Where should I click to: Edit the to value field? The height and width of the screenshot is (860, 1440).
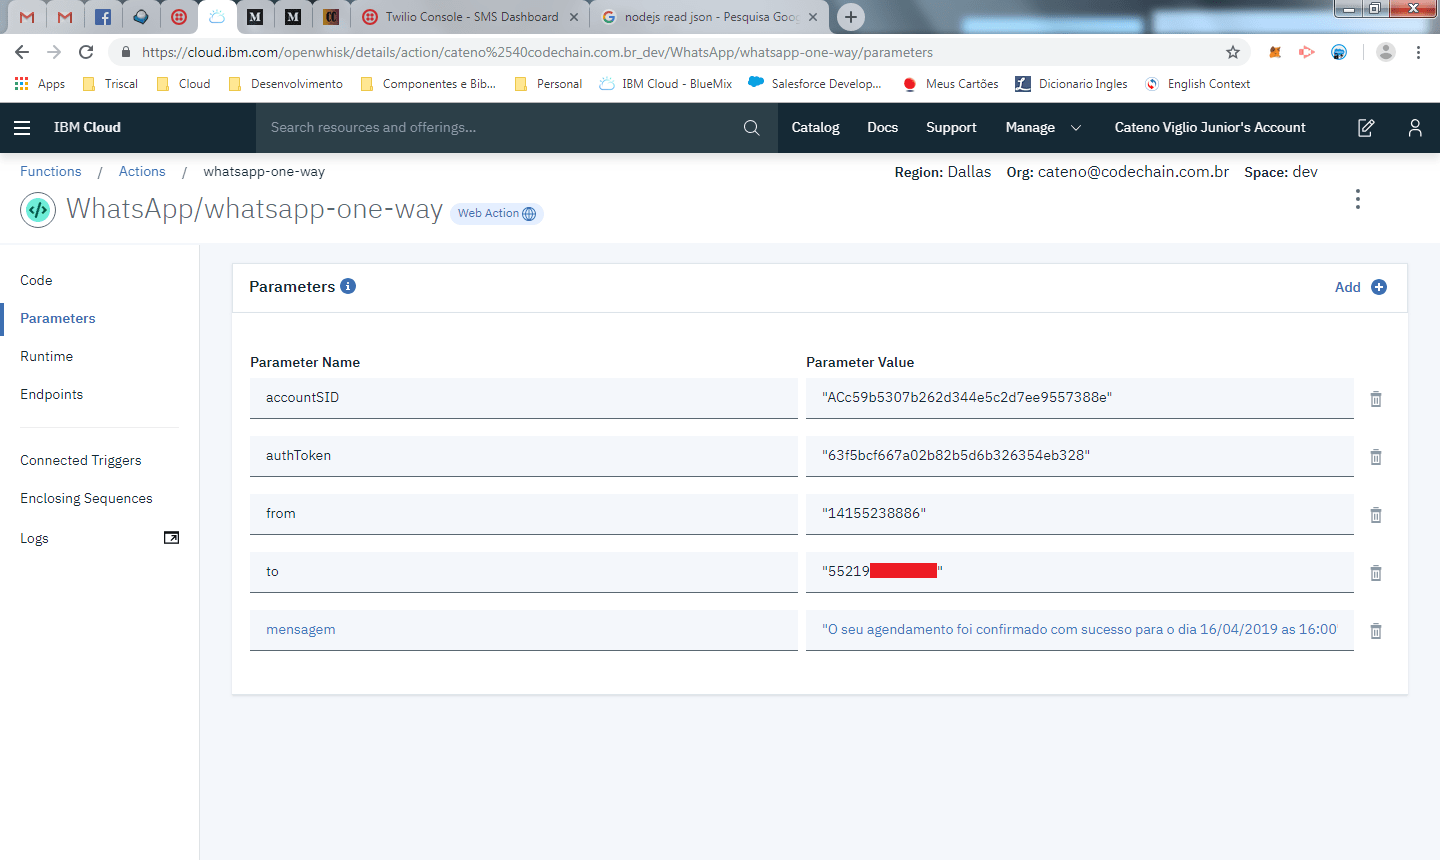tap(1080, 571)
